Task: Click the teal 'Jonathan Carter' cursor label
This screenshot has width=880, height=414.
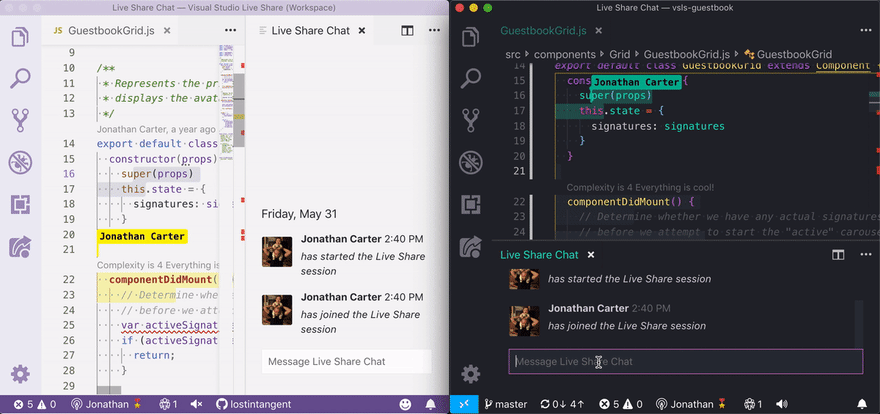Action: (x=636, y=83)
